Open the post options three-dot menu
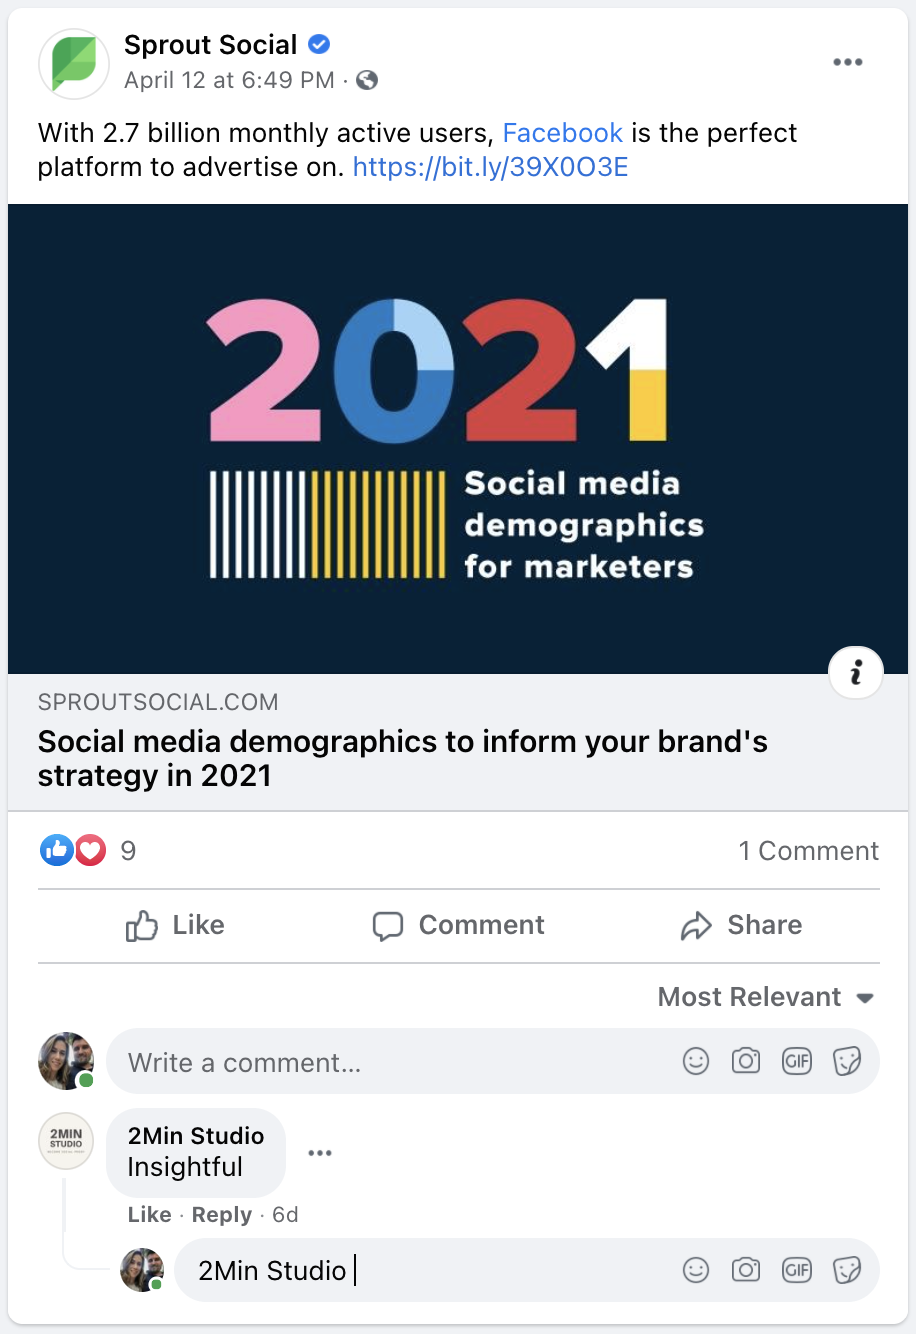Viewport: 916px width, 1334px height. click(x=848, y=61)
